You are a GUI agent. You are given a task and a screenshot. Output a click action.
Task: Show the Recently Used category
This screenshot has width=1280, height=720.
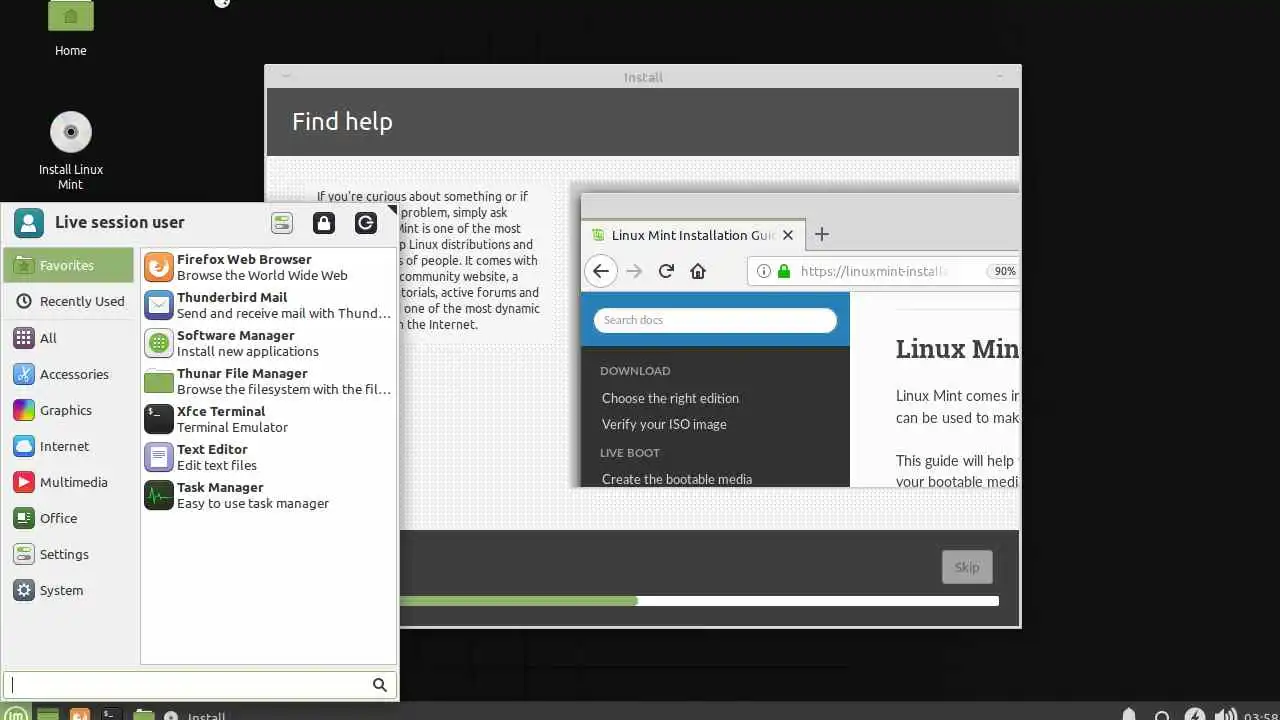coord(68,301)
